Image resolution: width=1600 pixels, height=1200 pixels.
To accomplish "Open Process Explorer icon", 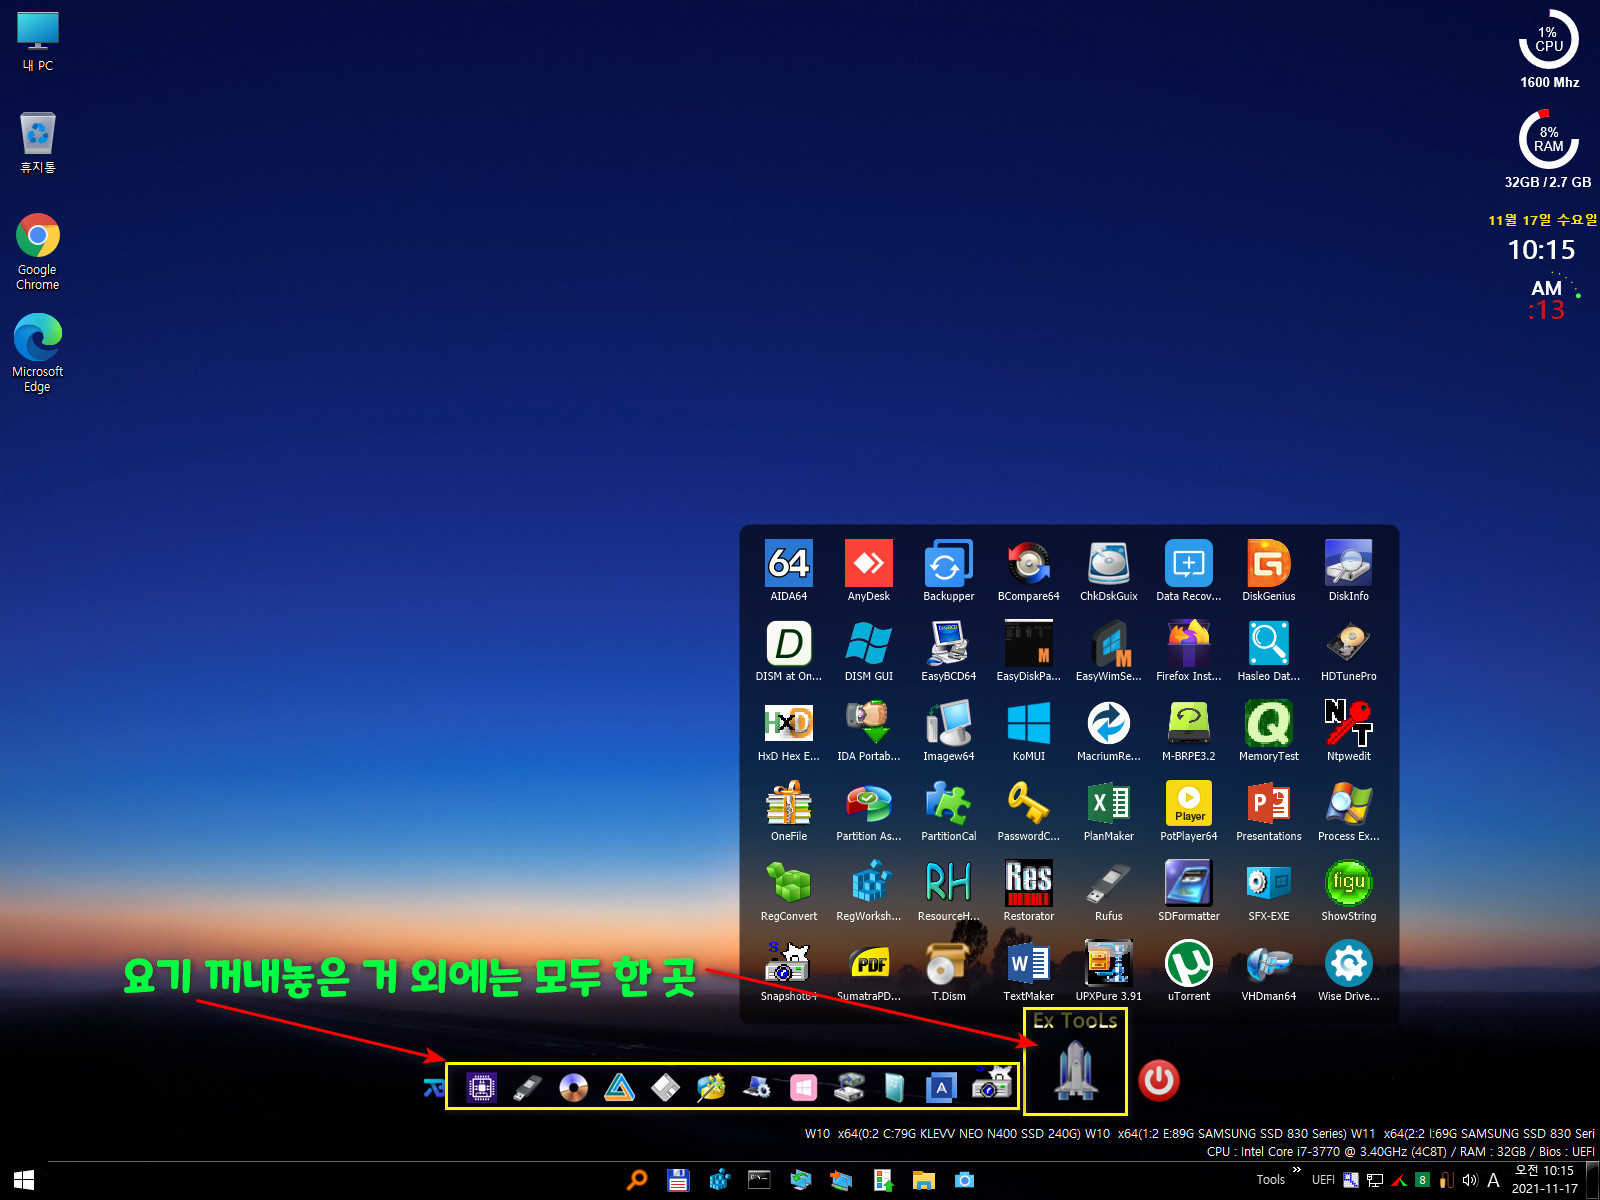I will coord(1348,804).
